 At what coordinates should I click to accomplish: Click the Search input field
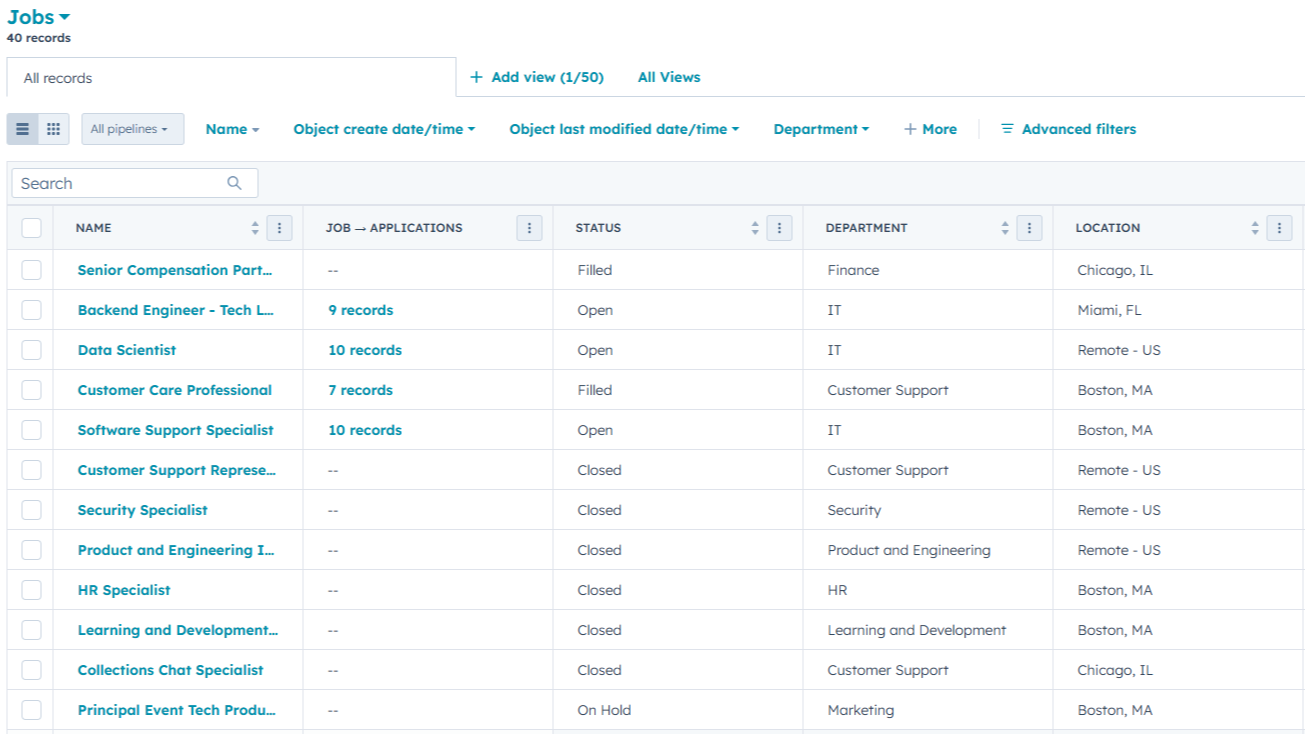(120, 183)
